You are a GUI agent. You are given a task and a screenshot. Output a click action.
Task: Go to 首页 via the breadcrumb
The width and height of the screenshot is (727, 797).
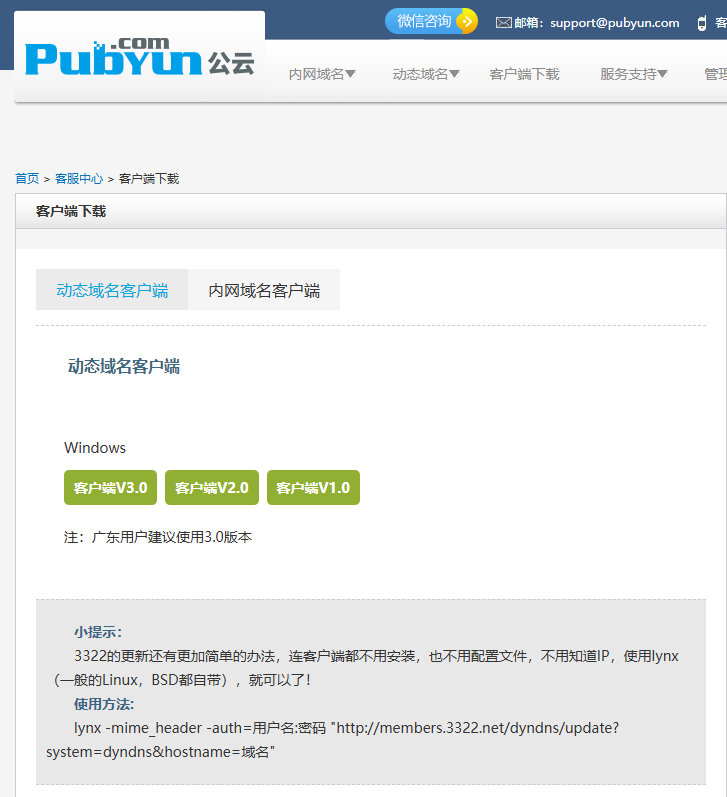pyautogui.click(x=27, y=178)
